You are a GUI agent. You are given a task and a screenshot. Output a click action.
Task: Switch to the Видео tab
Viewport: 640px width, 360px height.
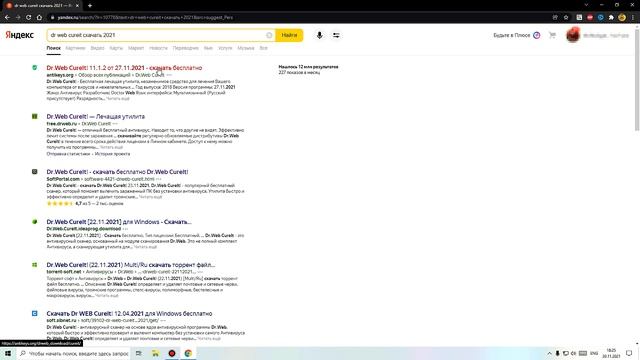coord(97,48)
